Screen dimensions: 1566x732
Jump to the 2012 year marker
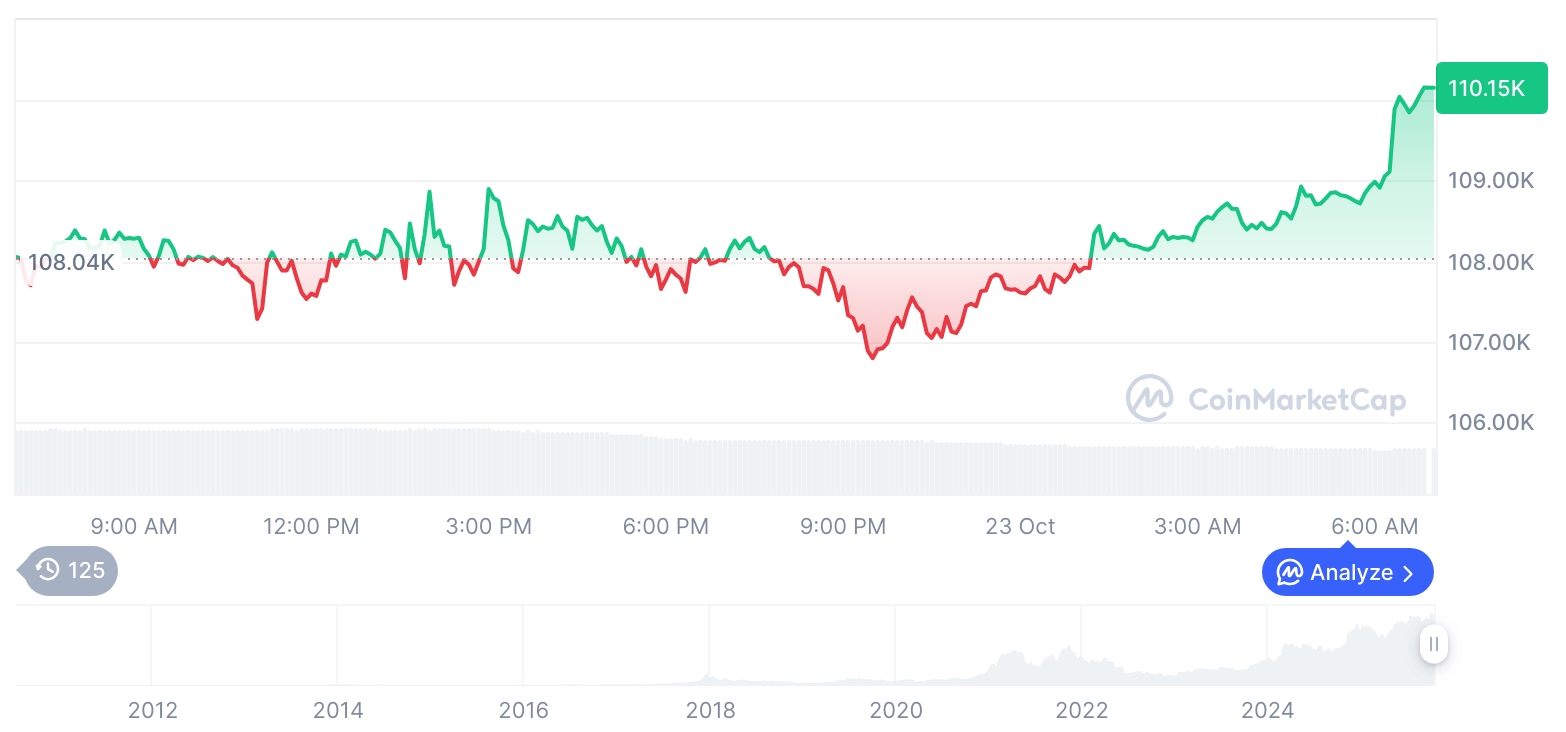pos(153,710)
